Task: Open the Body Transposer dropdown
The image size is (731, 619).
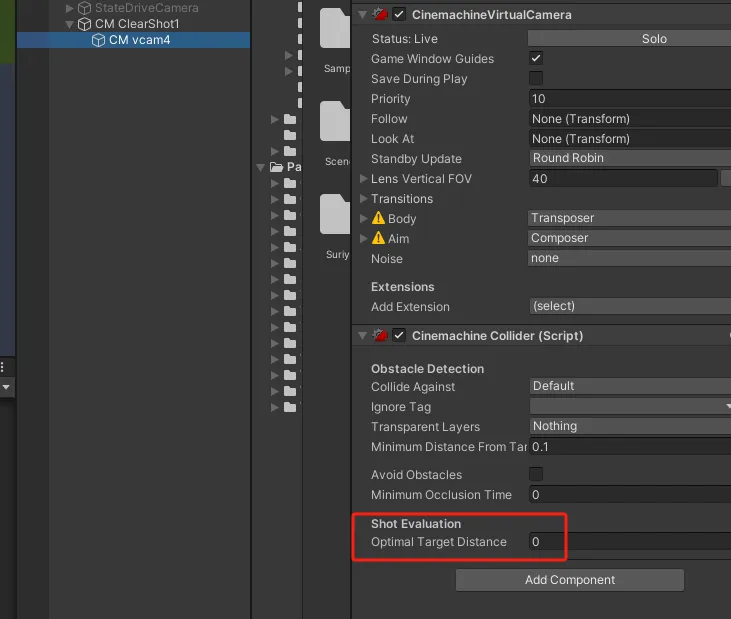Action: [629, 218]
